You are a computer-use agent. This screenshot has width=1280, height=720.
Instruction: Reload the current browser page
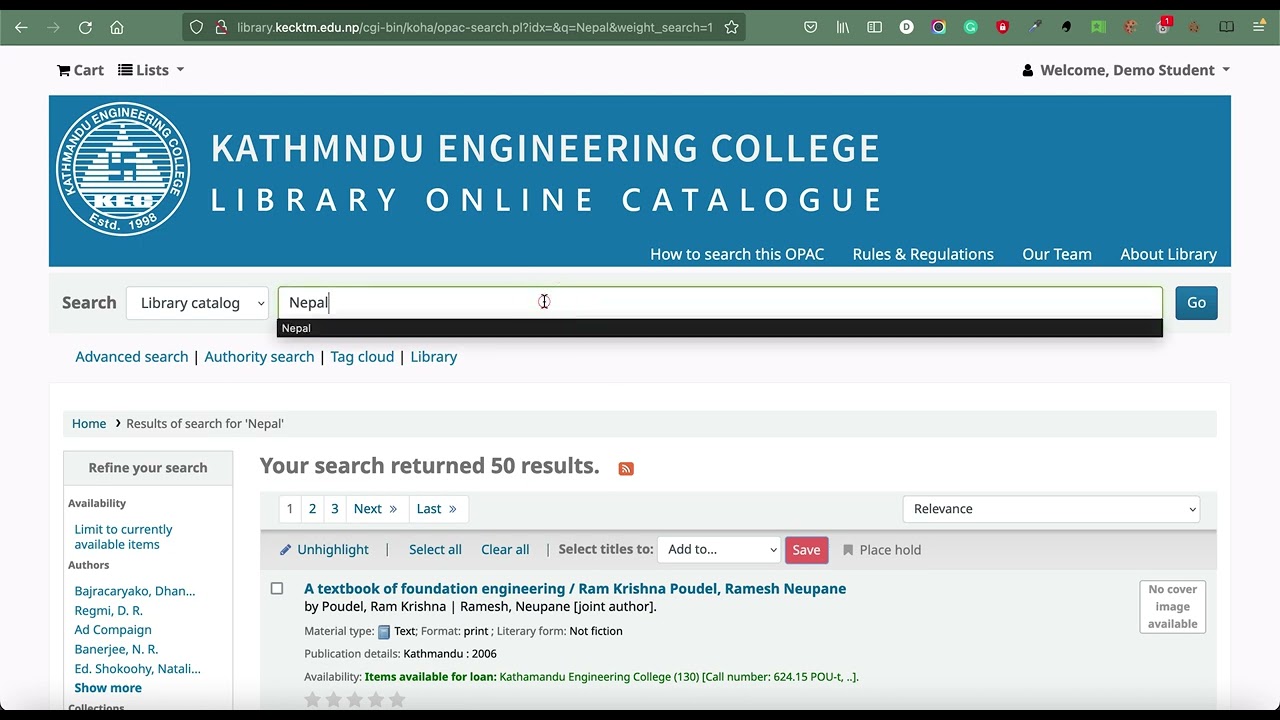(85, 27)
